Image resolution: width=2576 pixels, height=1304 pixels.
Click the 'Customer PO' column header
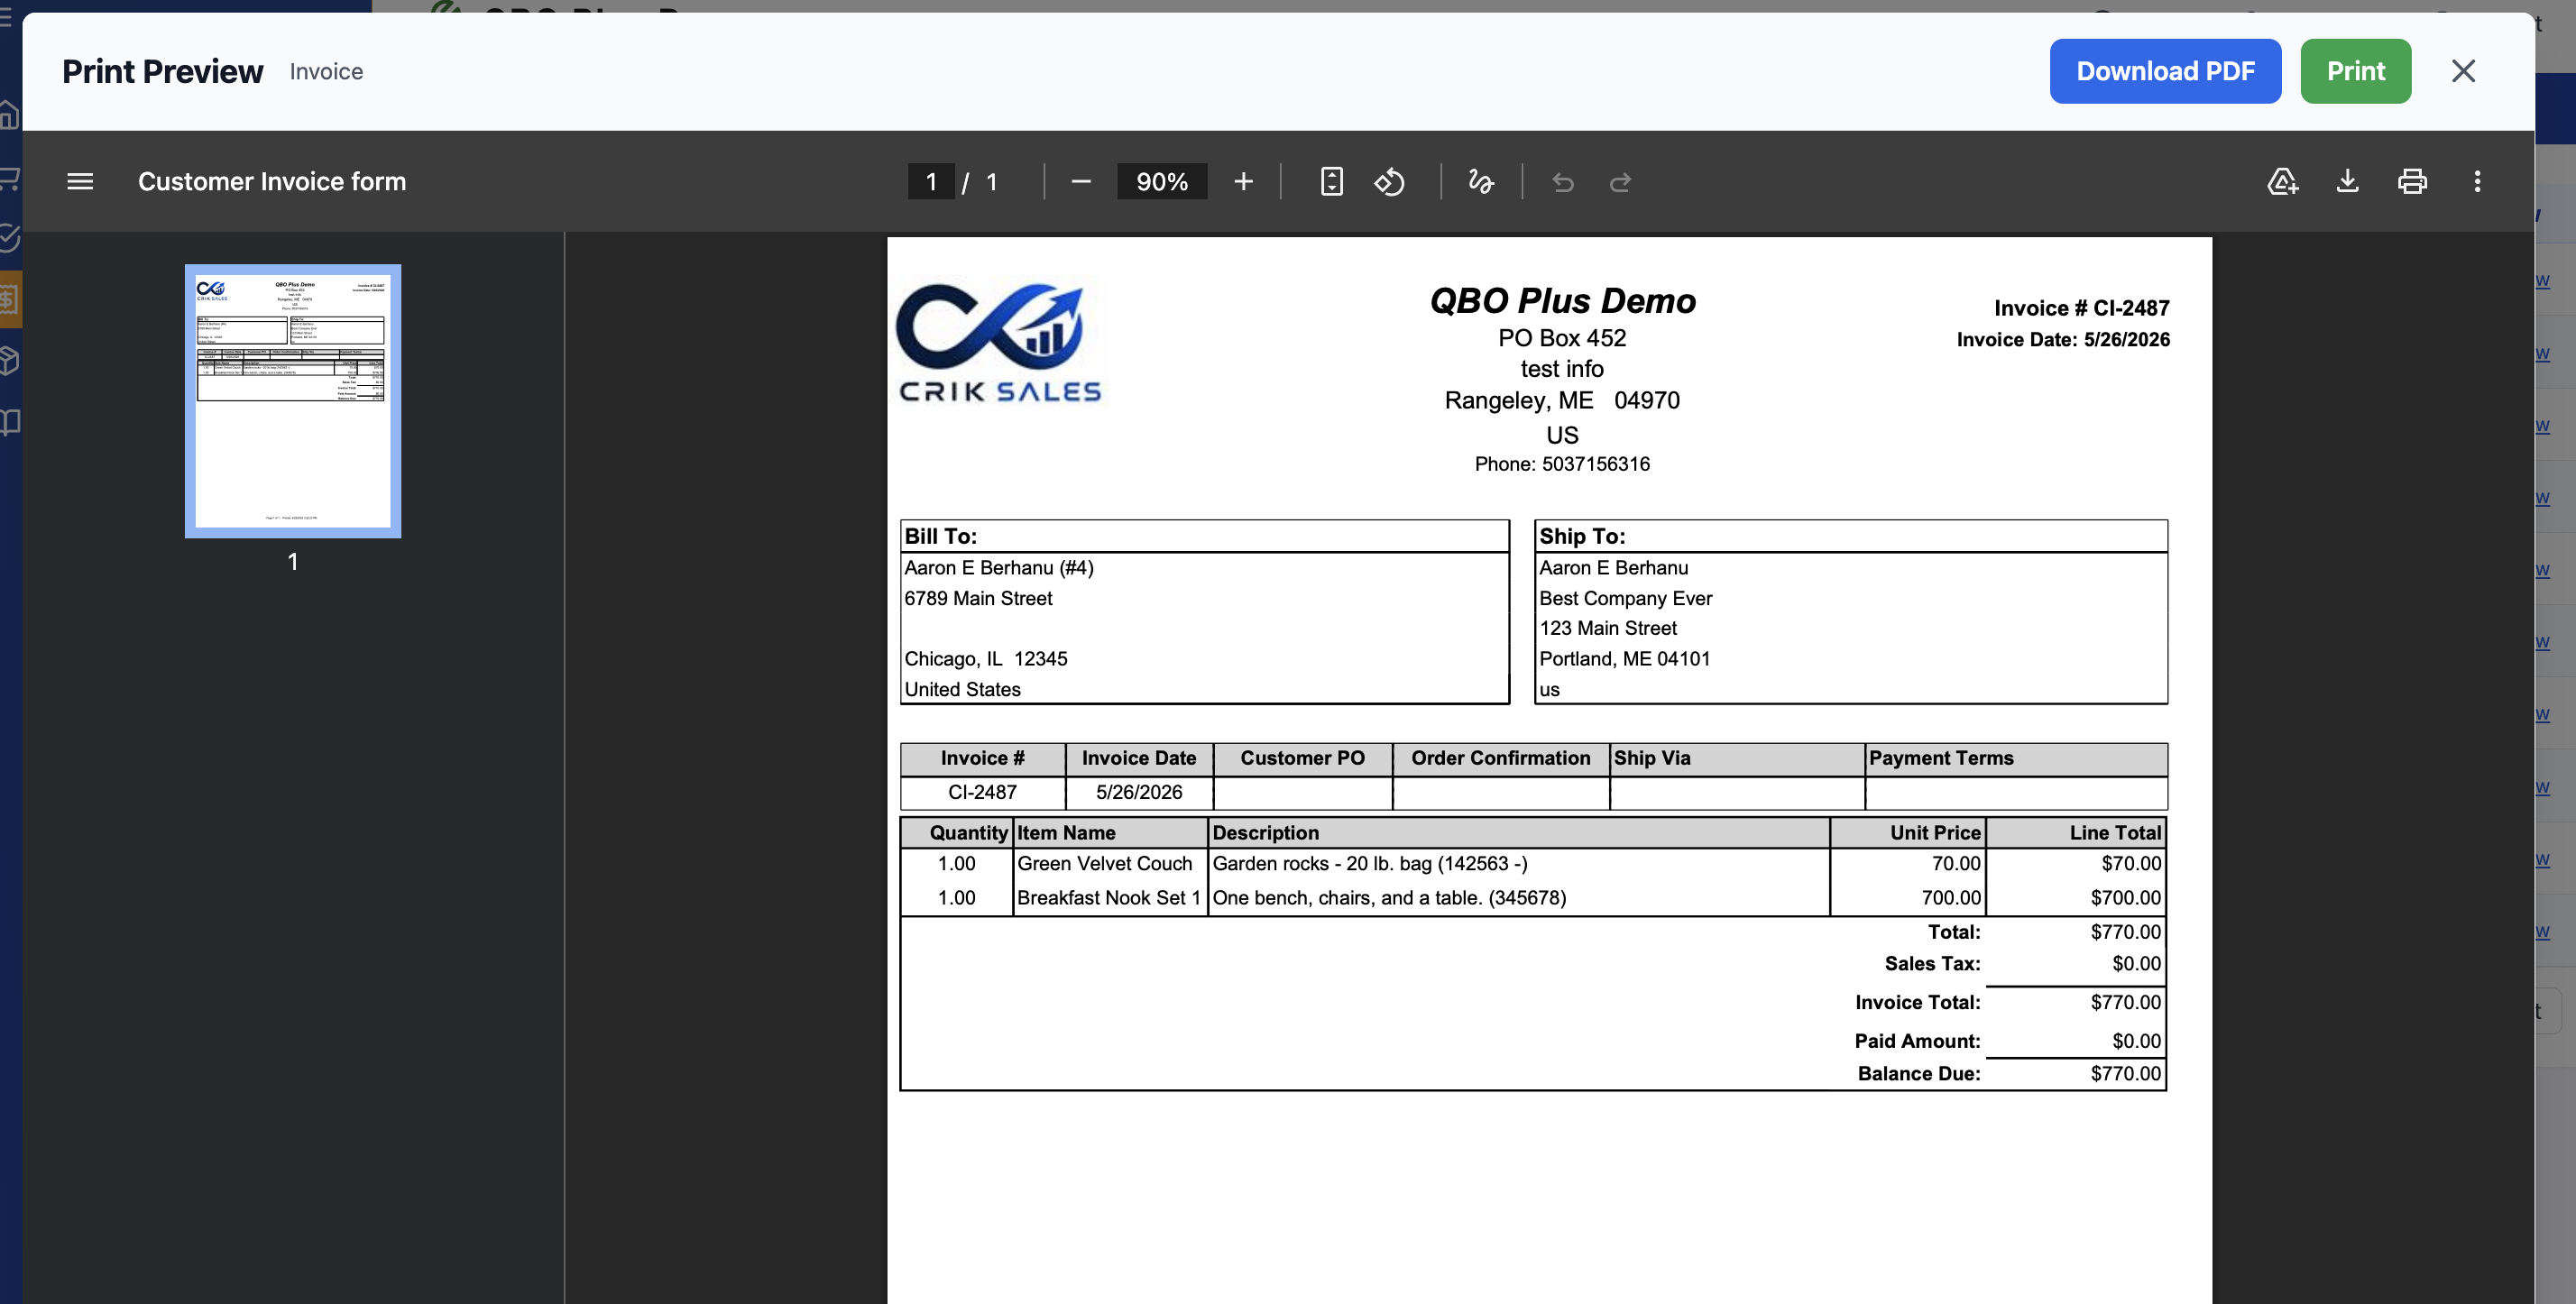[1302, 758]
